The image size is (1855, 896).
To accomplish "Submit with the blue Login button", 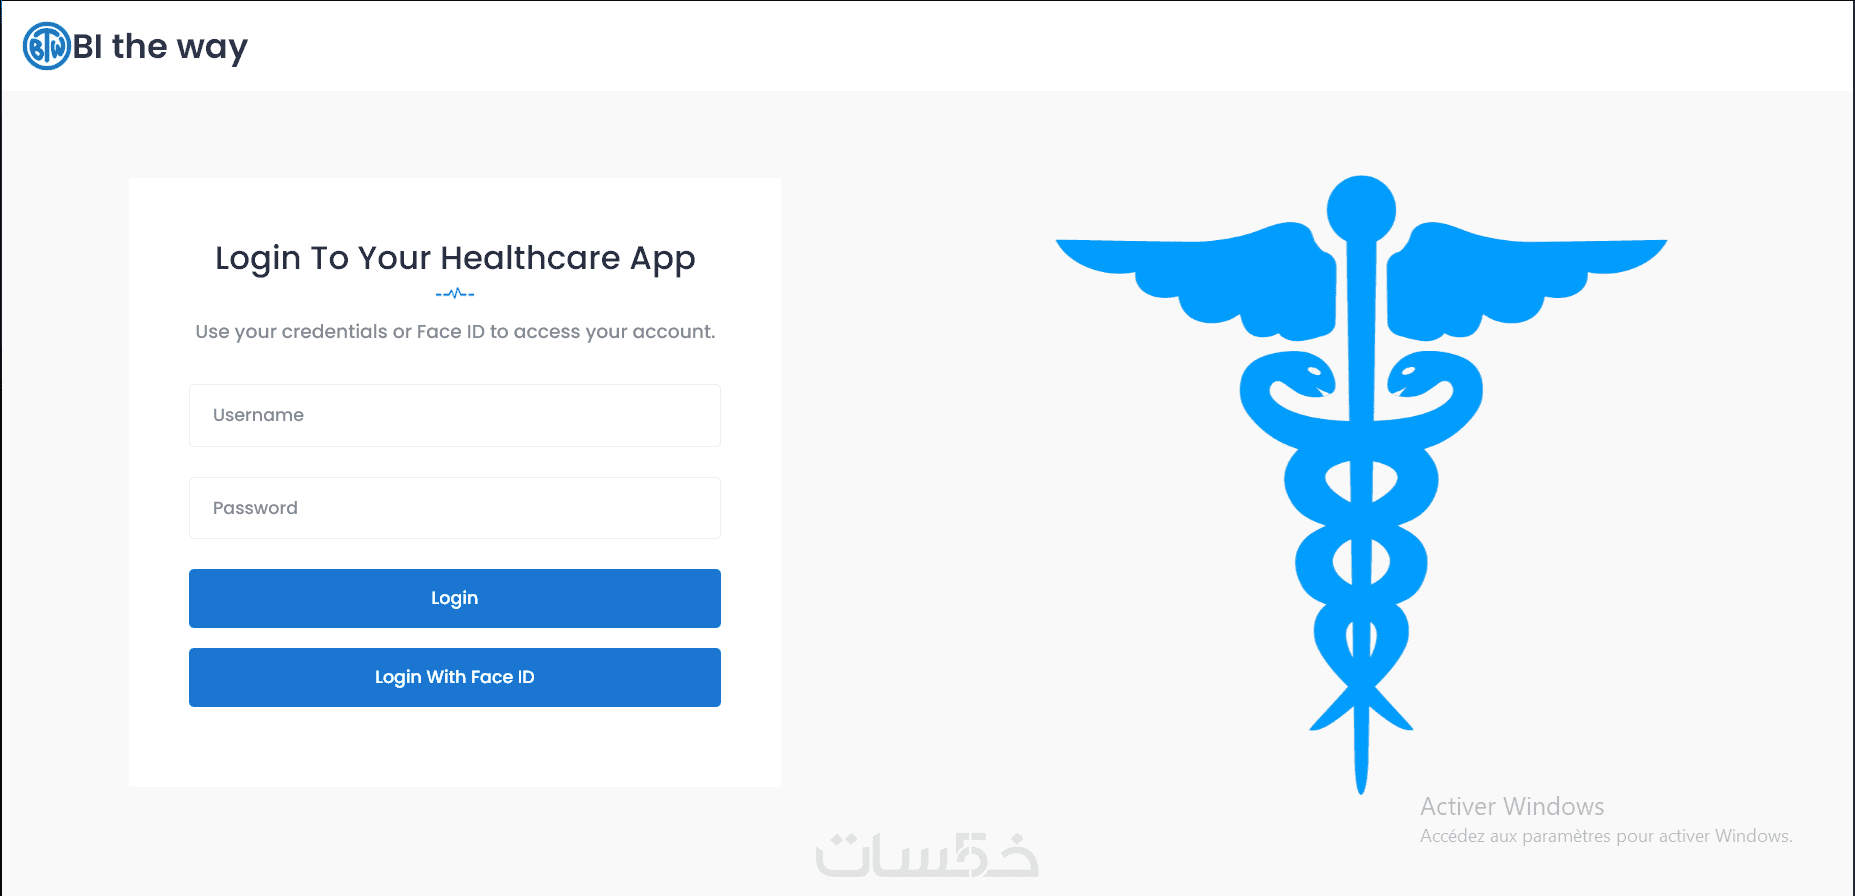I will [x=455, y=598].
